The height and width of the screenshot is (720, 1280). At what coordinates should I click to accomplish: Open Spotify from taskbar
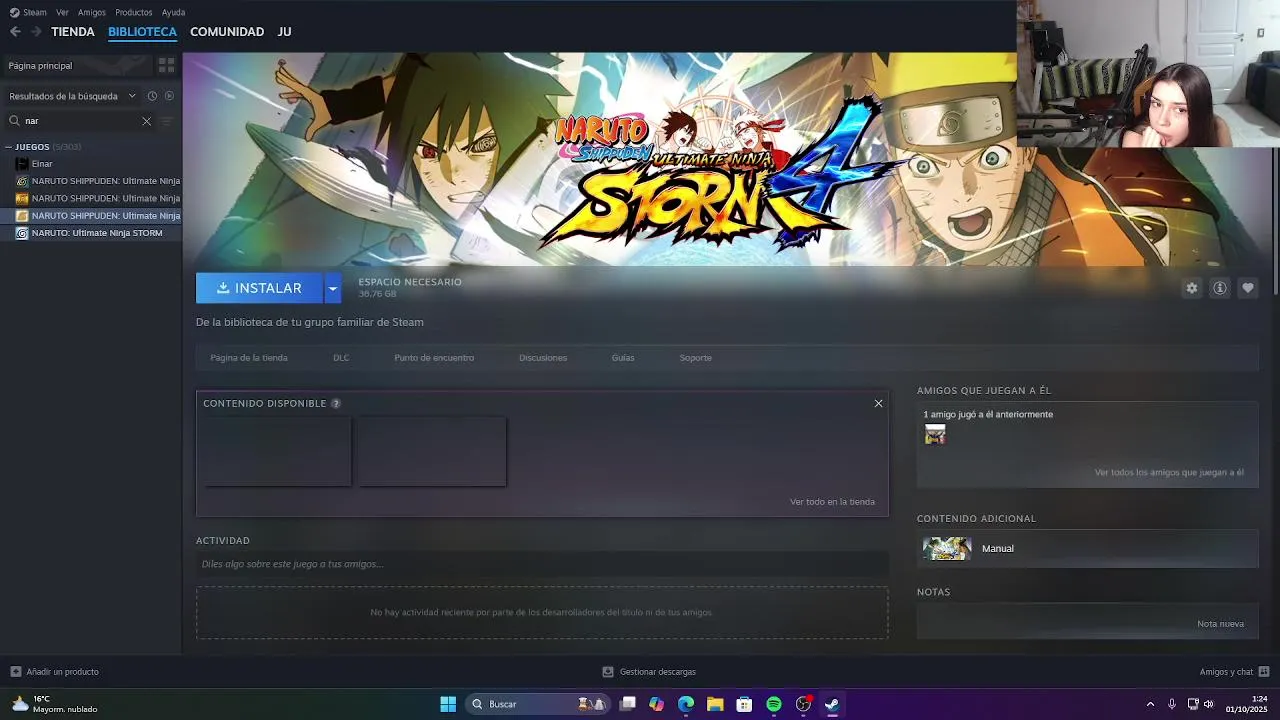point(774,704)
